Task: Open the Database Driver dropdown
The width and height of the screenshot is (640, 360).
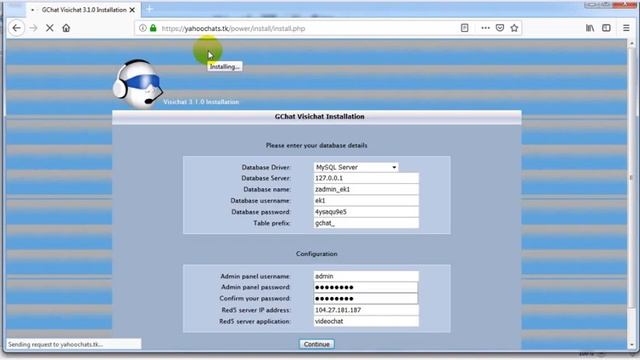Action: pos(356,167)
